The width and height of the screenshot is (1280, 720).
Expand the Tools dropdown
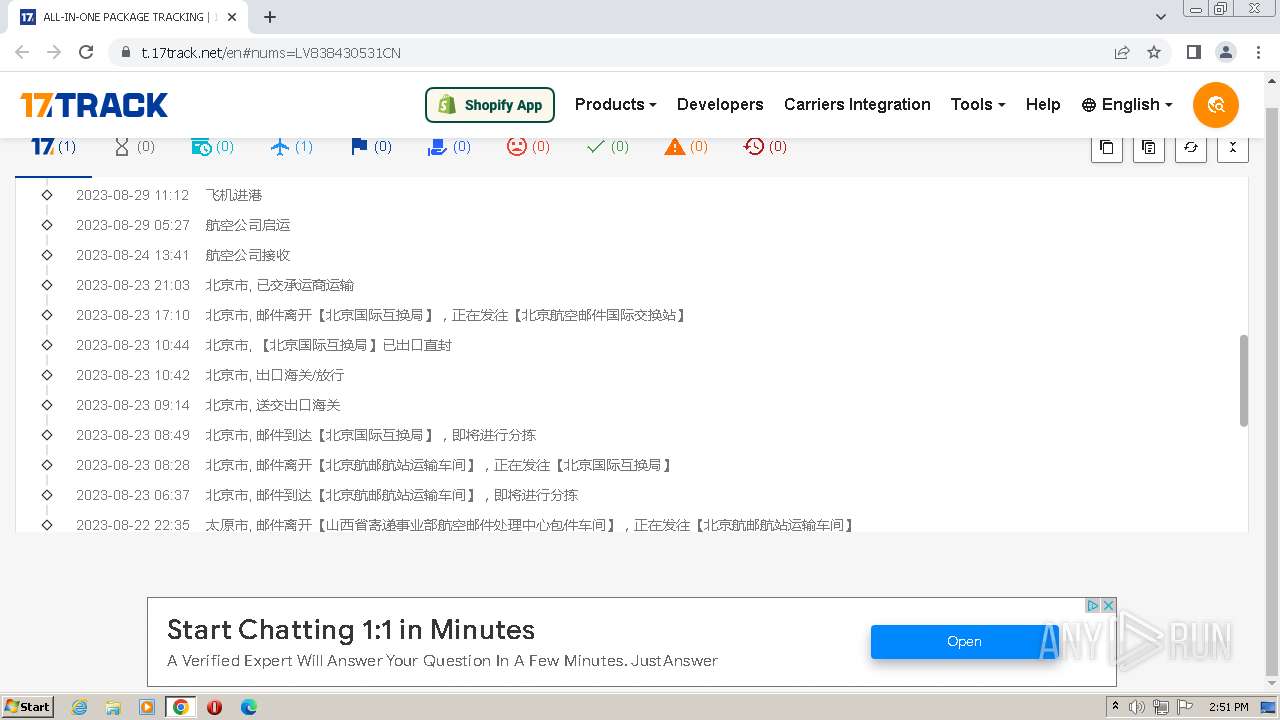[x=978, y=105]
